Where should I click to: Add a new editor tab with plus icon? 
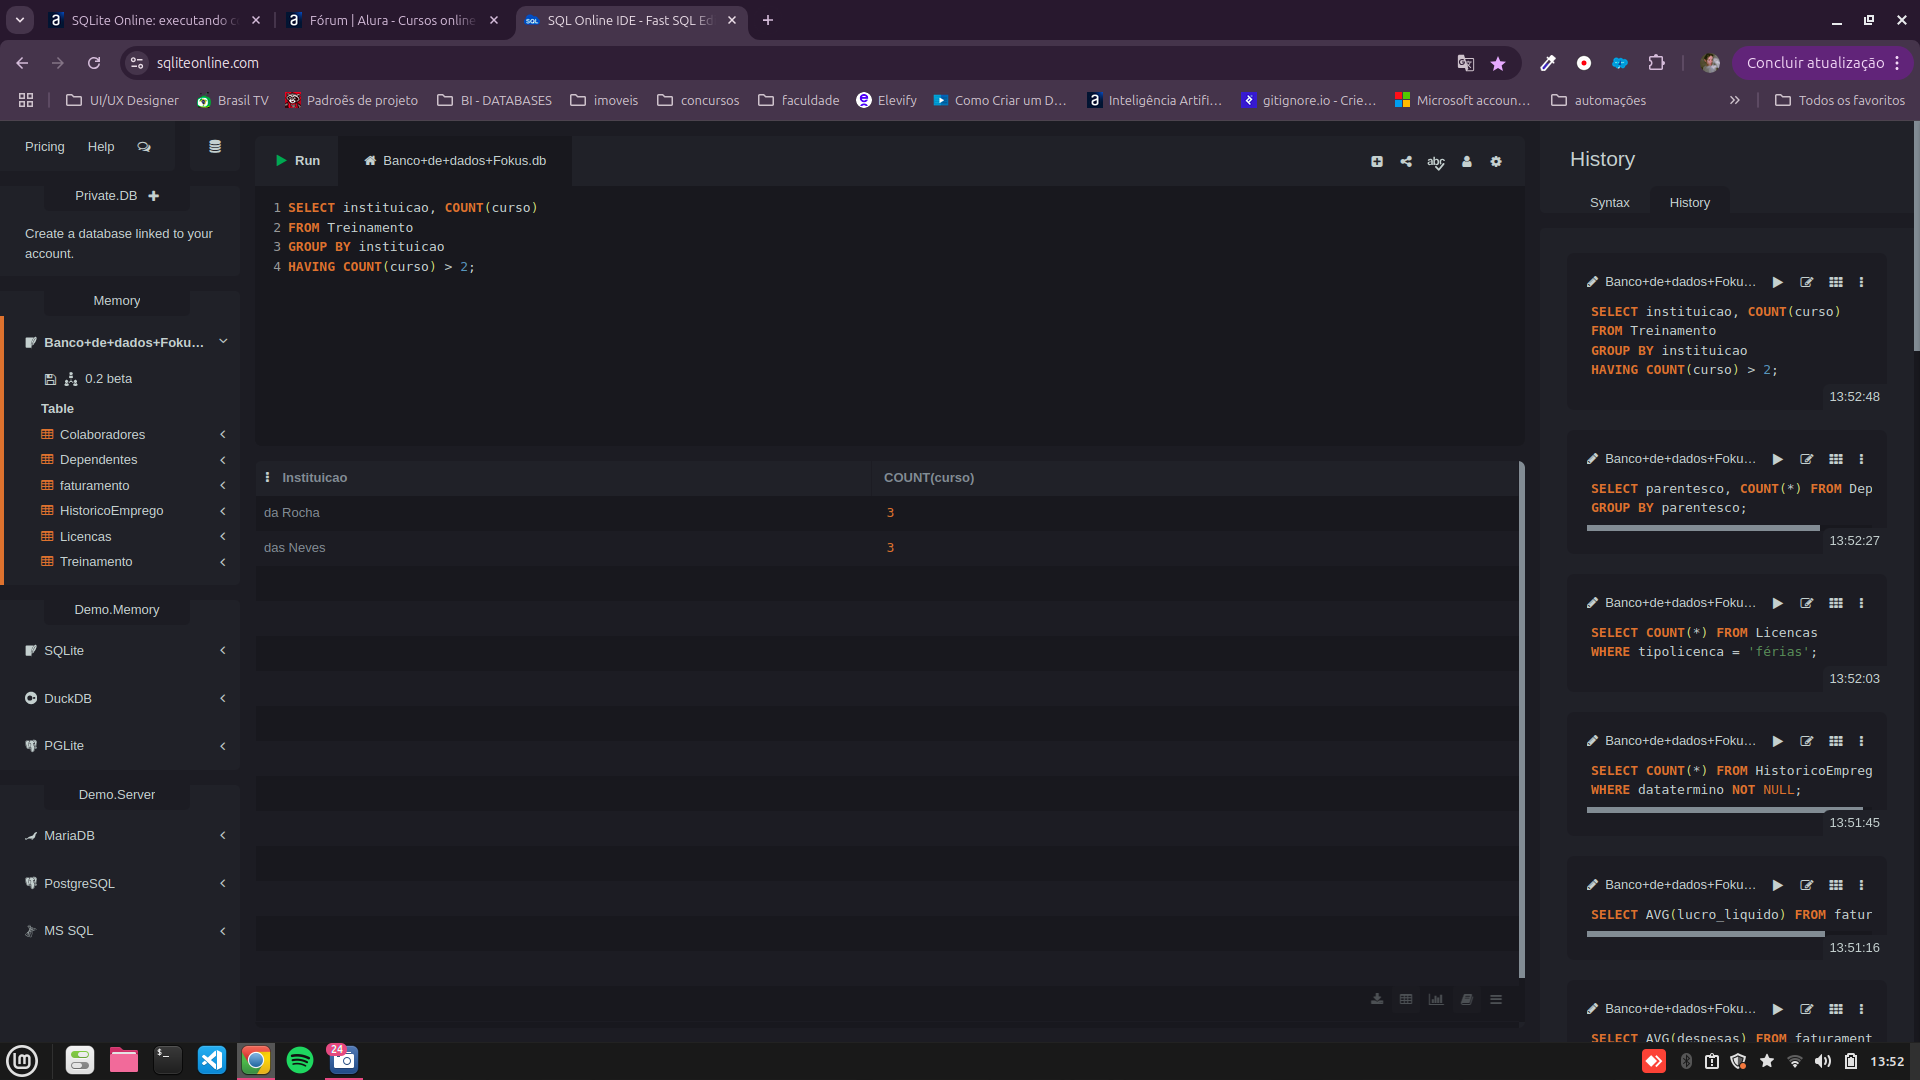pos(1377,162)
